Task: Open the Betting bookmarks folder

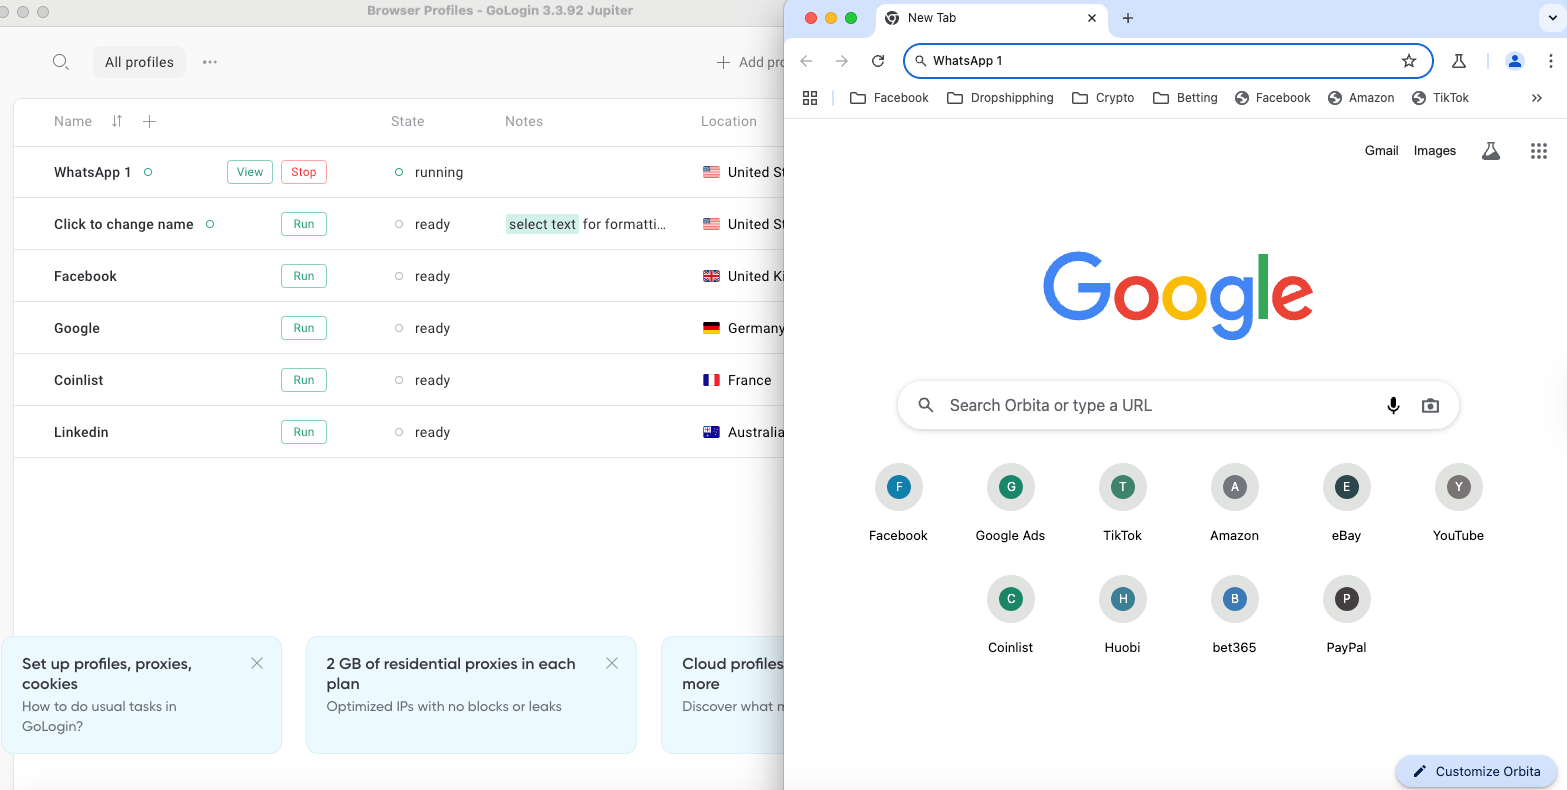Action: click(x=1185, y=98)
